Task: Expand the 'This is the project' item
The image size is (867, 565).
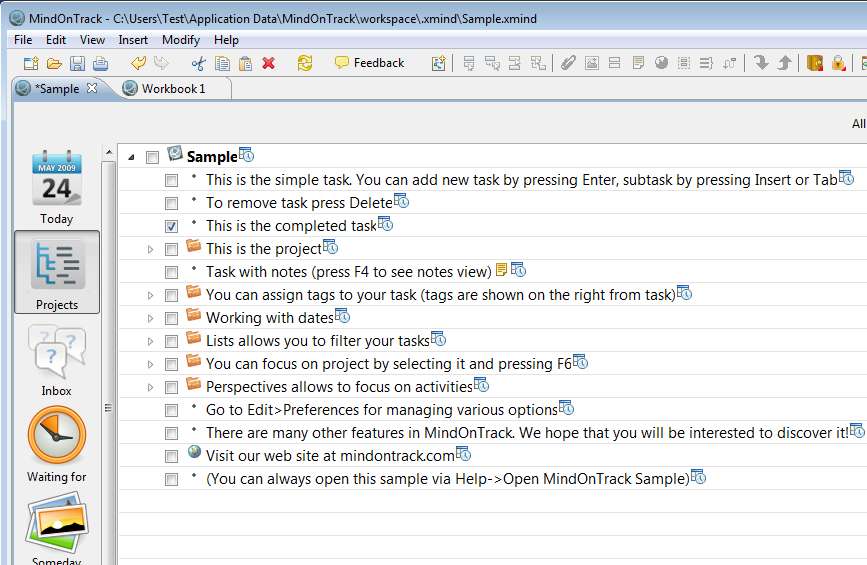Action: pyautogui.click(x=151, y=249)
